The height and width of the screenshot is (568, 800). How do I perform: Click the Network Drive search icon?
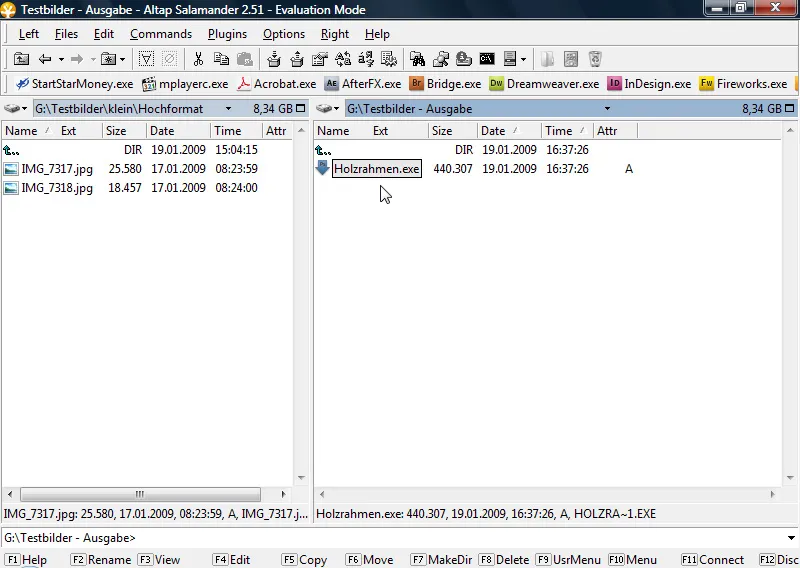coord(441,59)
